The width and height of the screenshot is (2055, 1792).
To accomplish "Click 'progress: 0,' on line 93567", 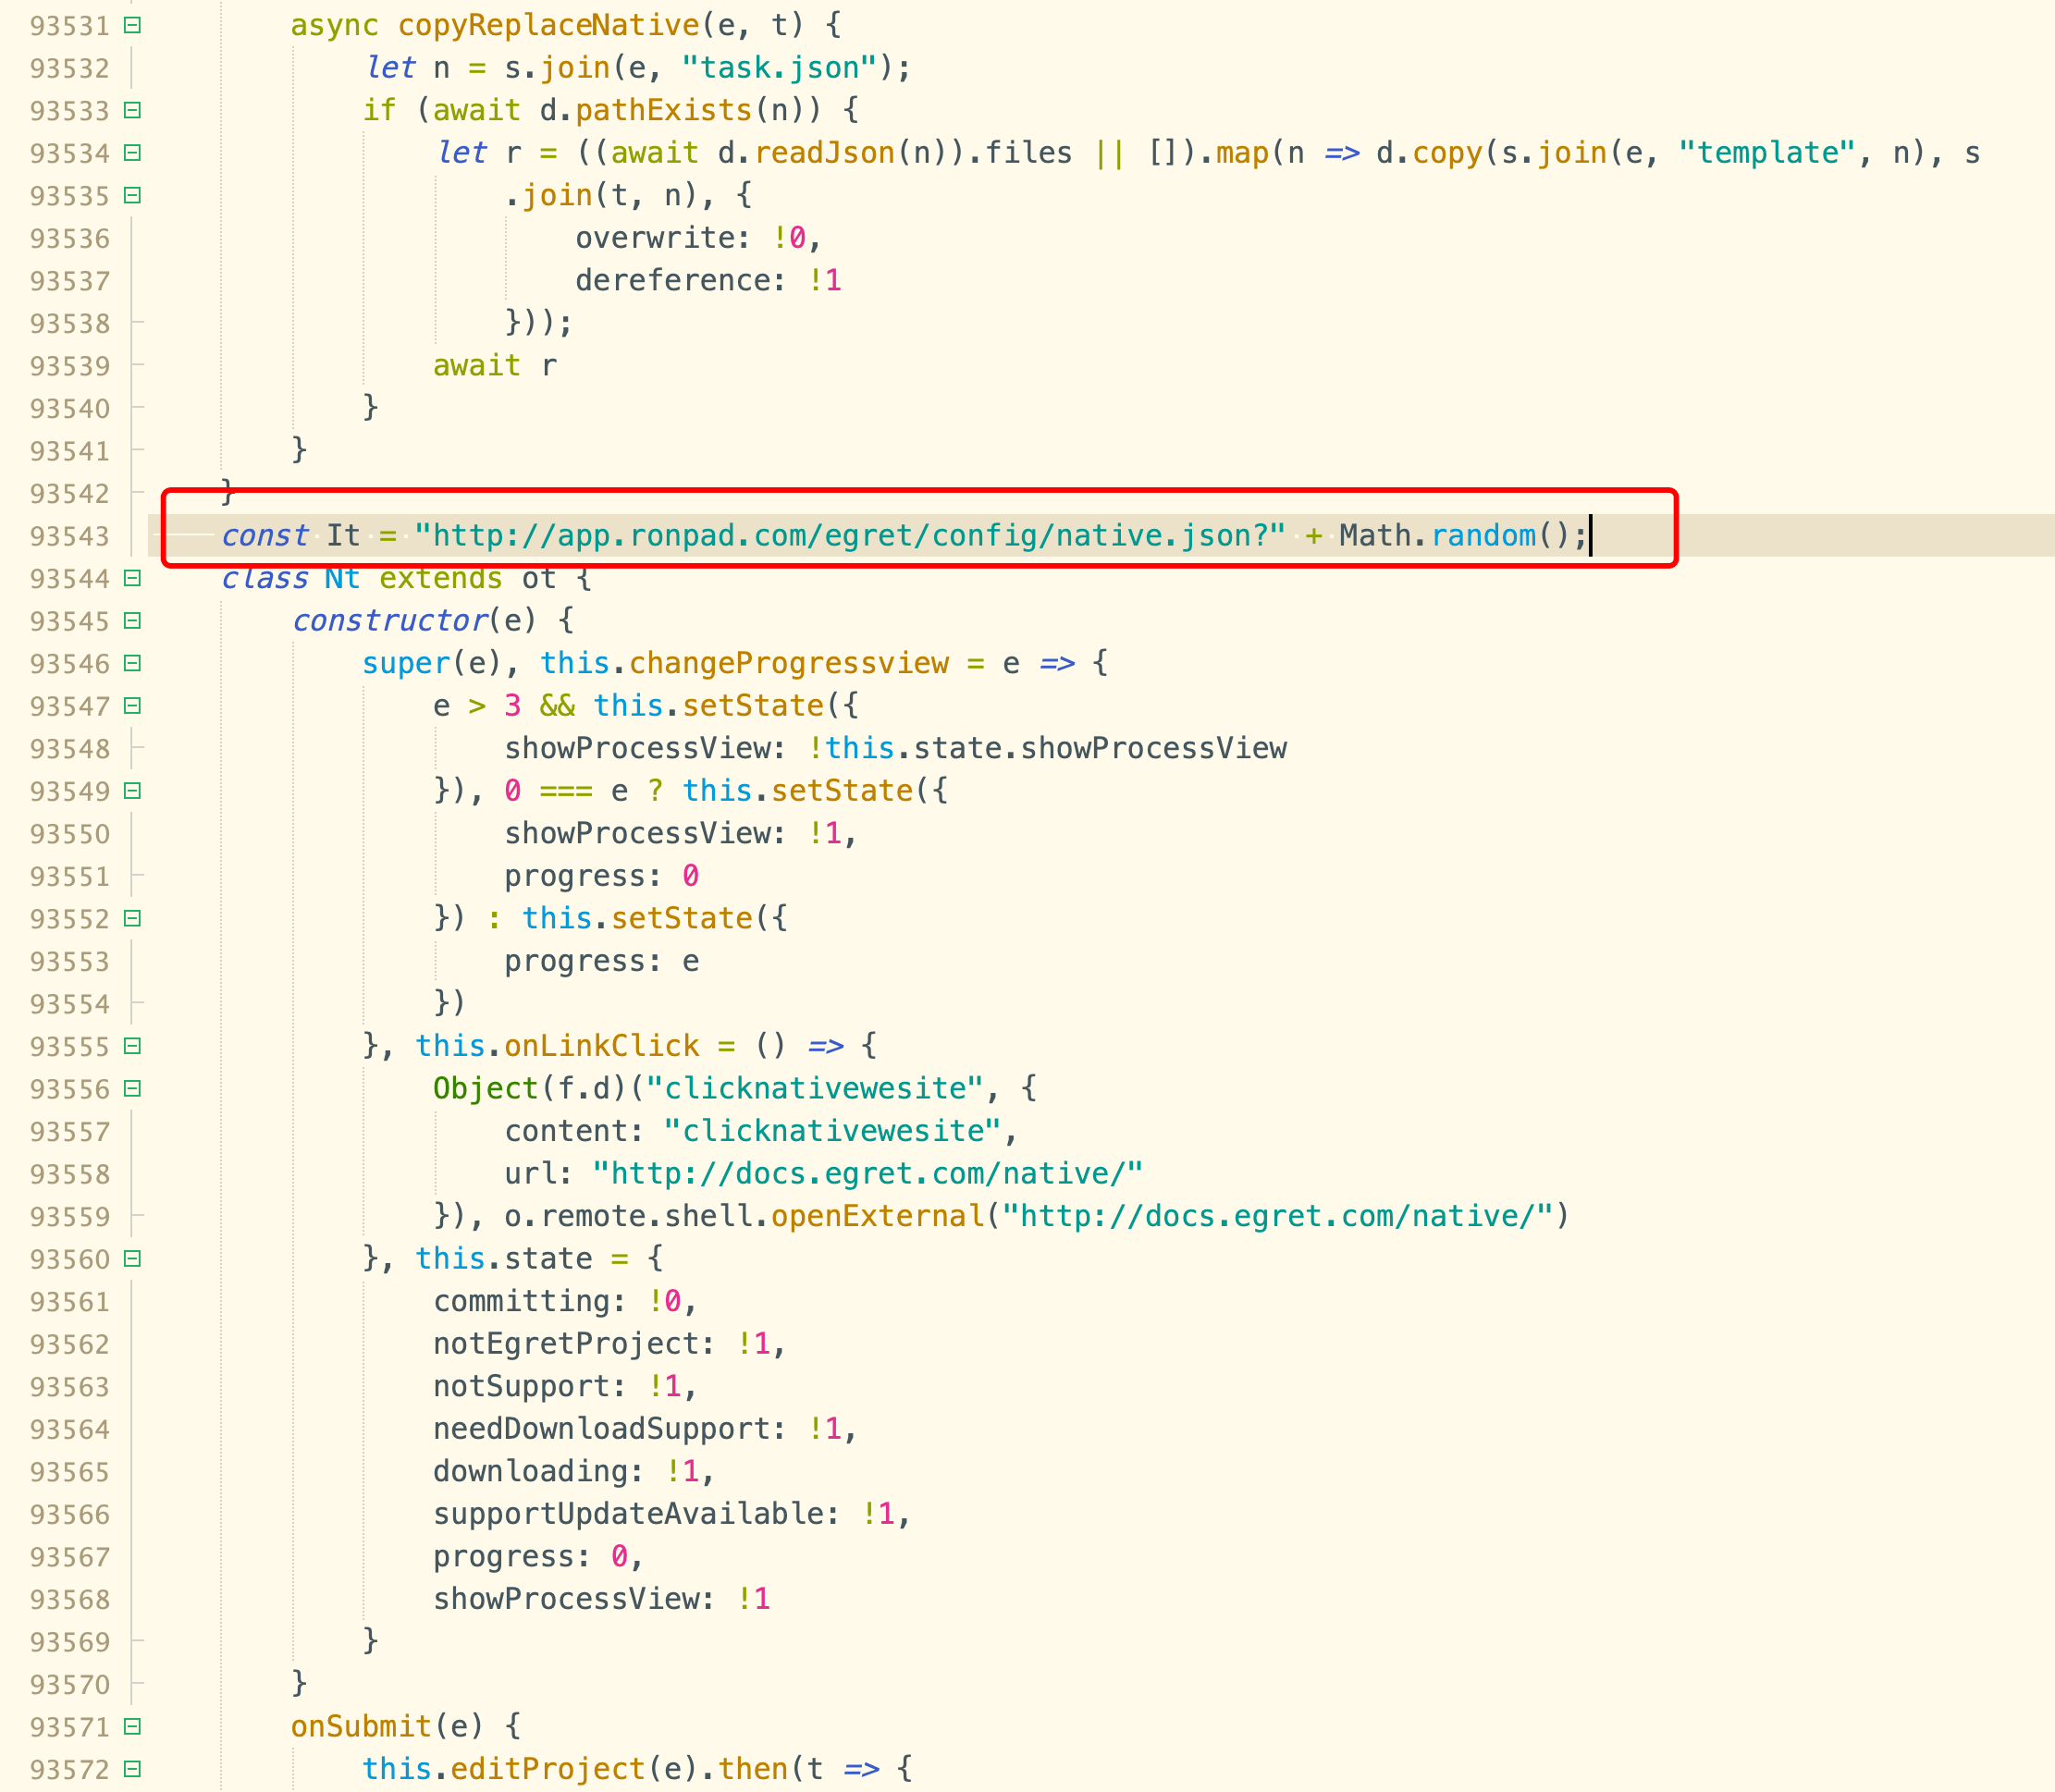I will tap(538, 1557).
